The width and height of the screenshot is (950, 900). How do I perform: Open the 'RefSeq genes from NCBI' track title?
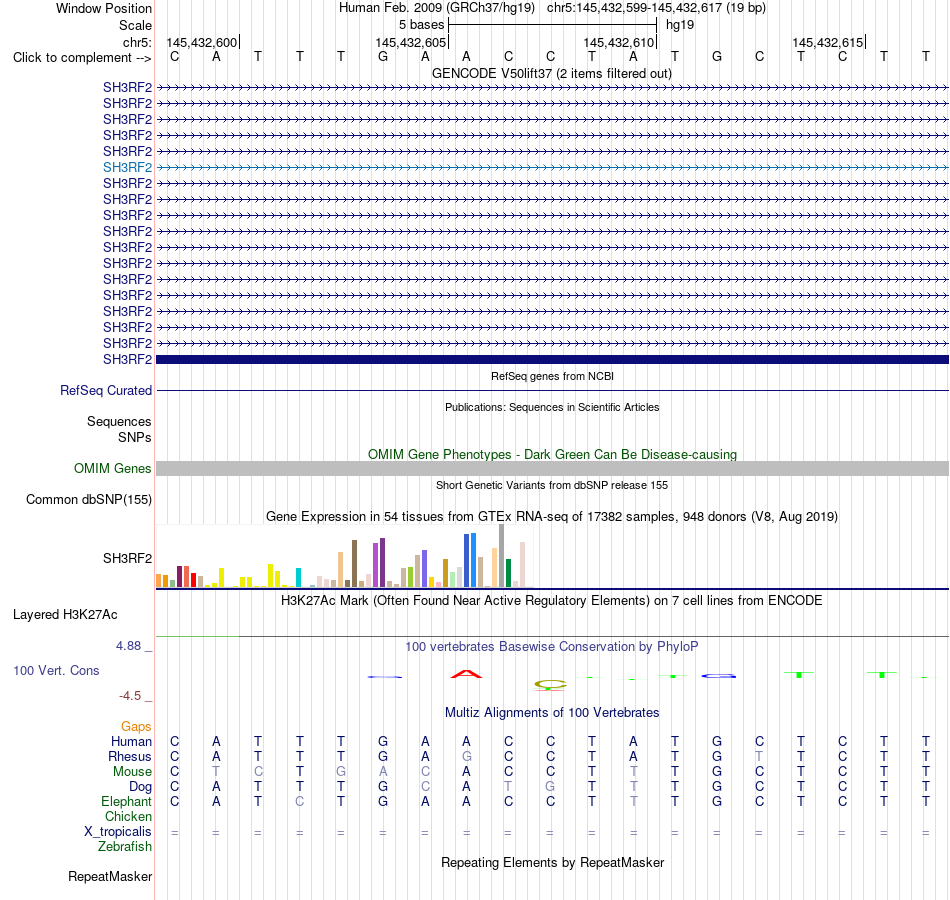552,376
